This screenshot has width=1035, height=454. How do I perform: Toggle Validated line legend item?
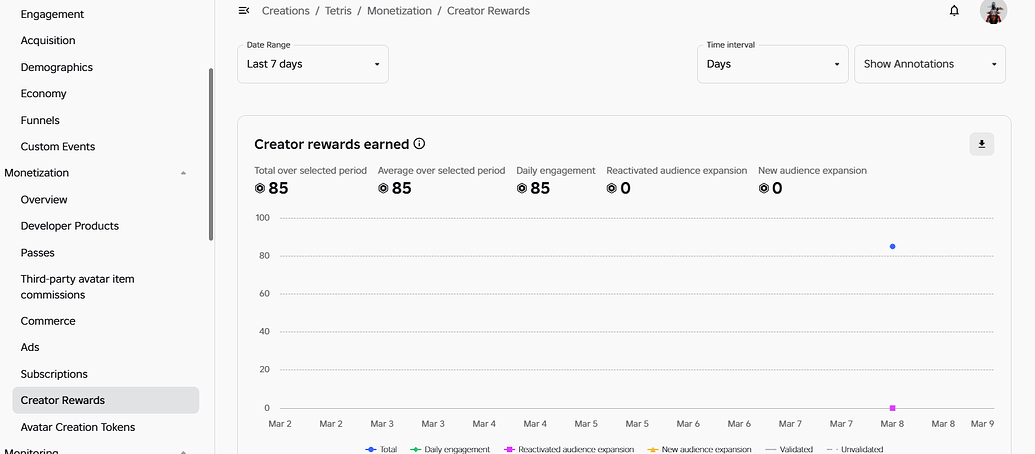click(x=788, y=449)
